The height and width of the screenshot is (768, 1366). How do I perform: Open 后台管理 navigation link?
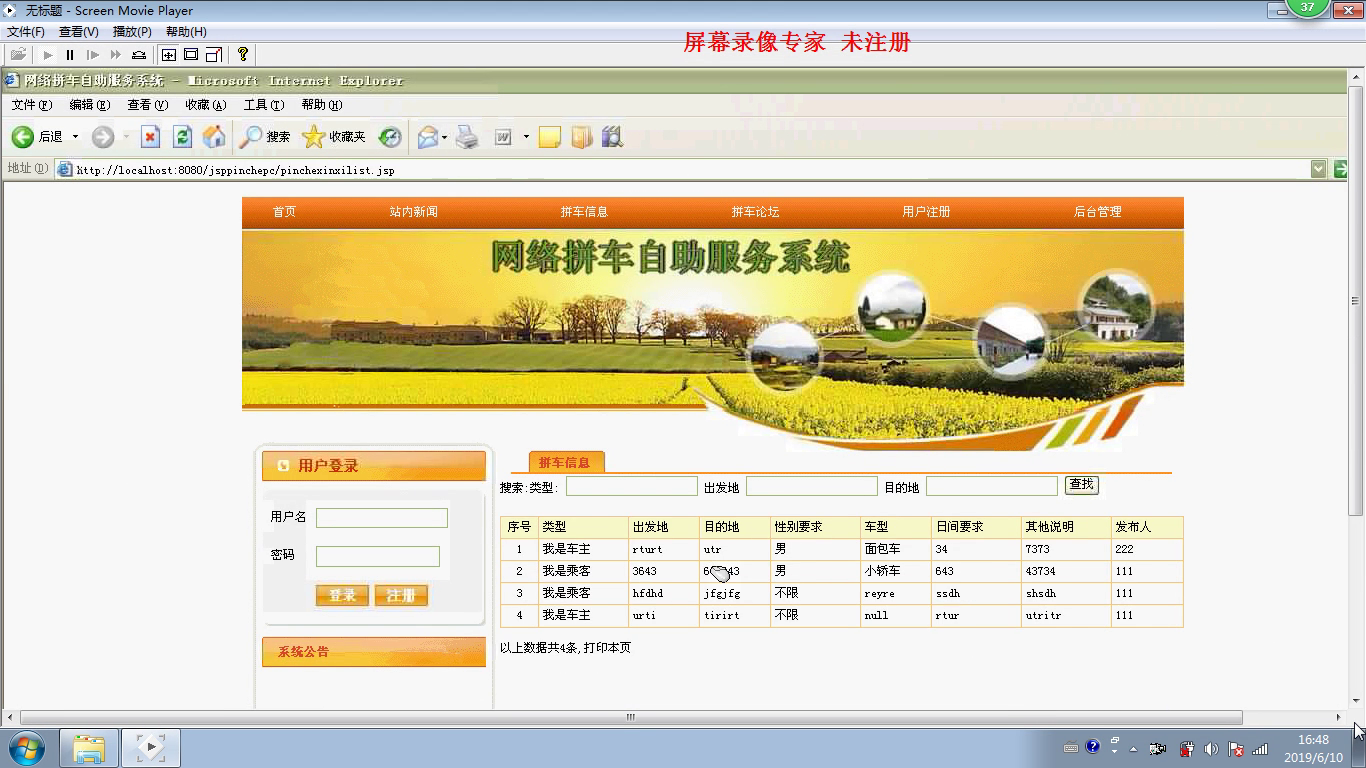coord(1097,212)
